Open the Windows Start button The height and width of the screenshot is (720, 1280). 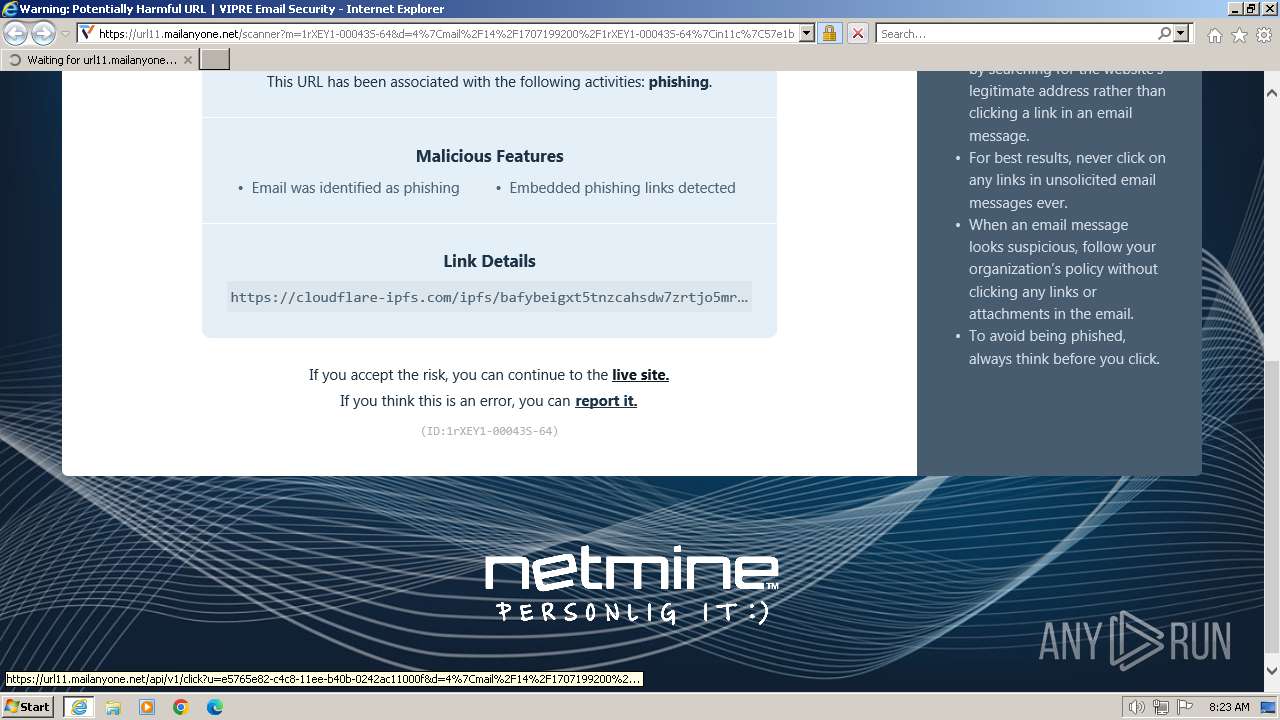point(27,707)
